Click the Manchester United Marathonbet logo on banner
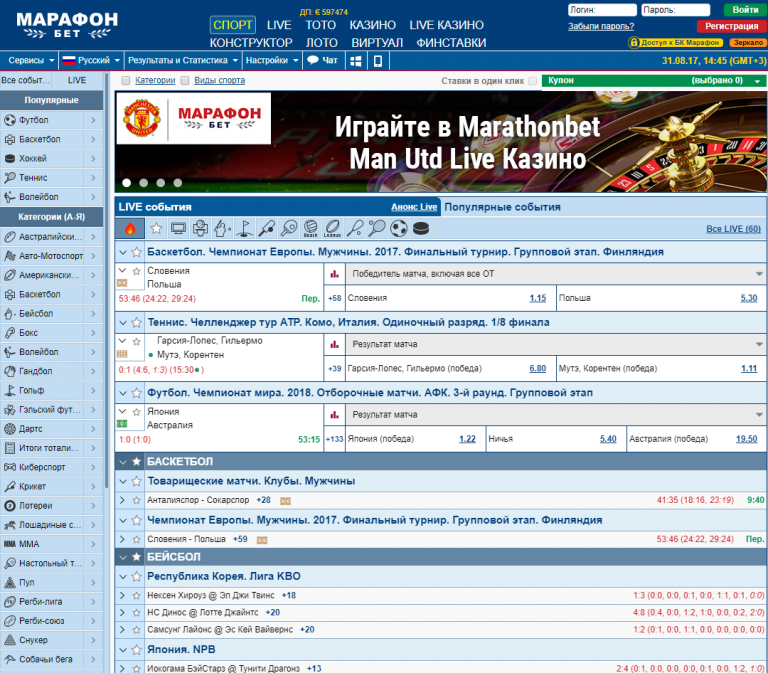 coord(193,119)
